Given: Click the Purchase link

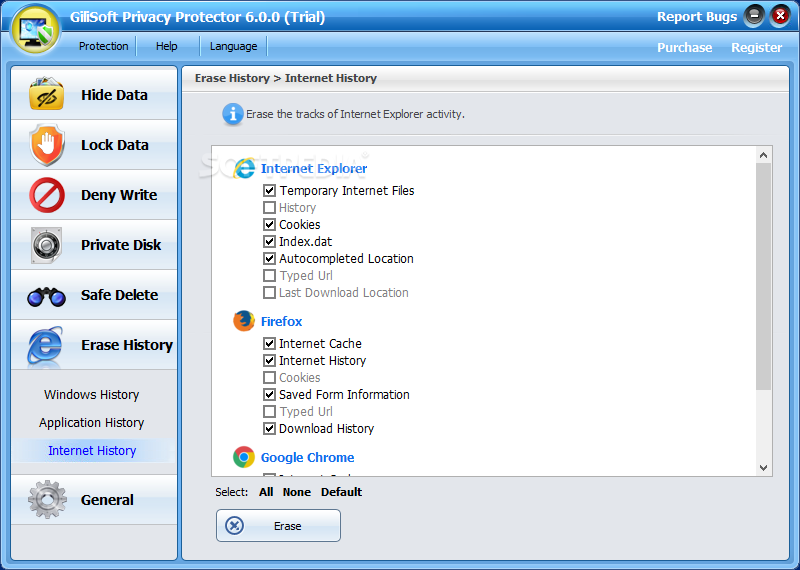Looking at the screenshot, I should pyautogui.click(x=684, y=47).
